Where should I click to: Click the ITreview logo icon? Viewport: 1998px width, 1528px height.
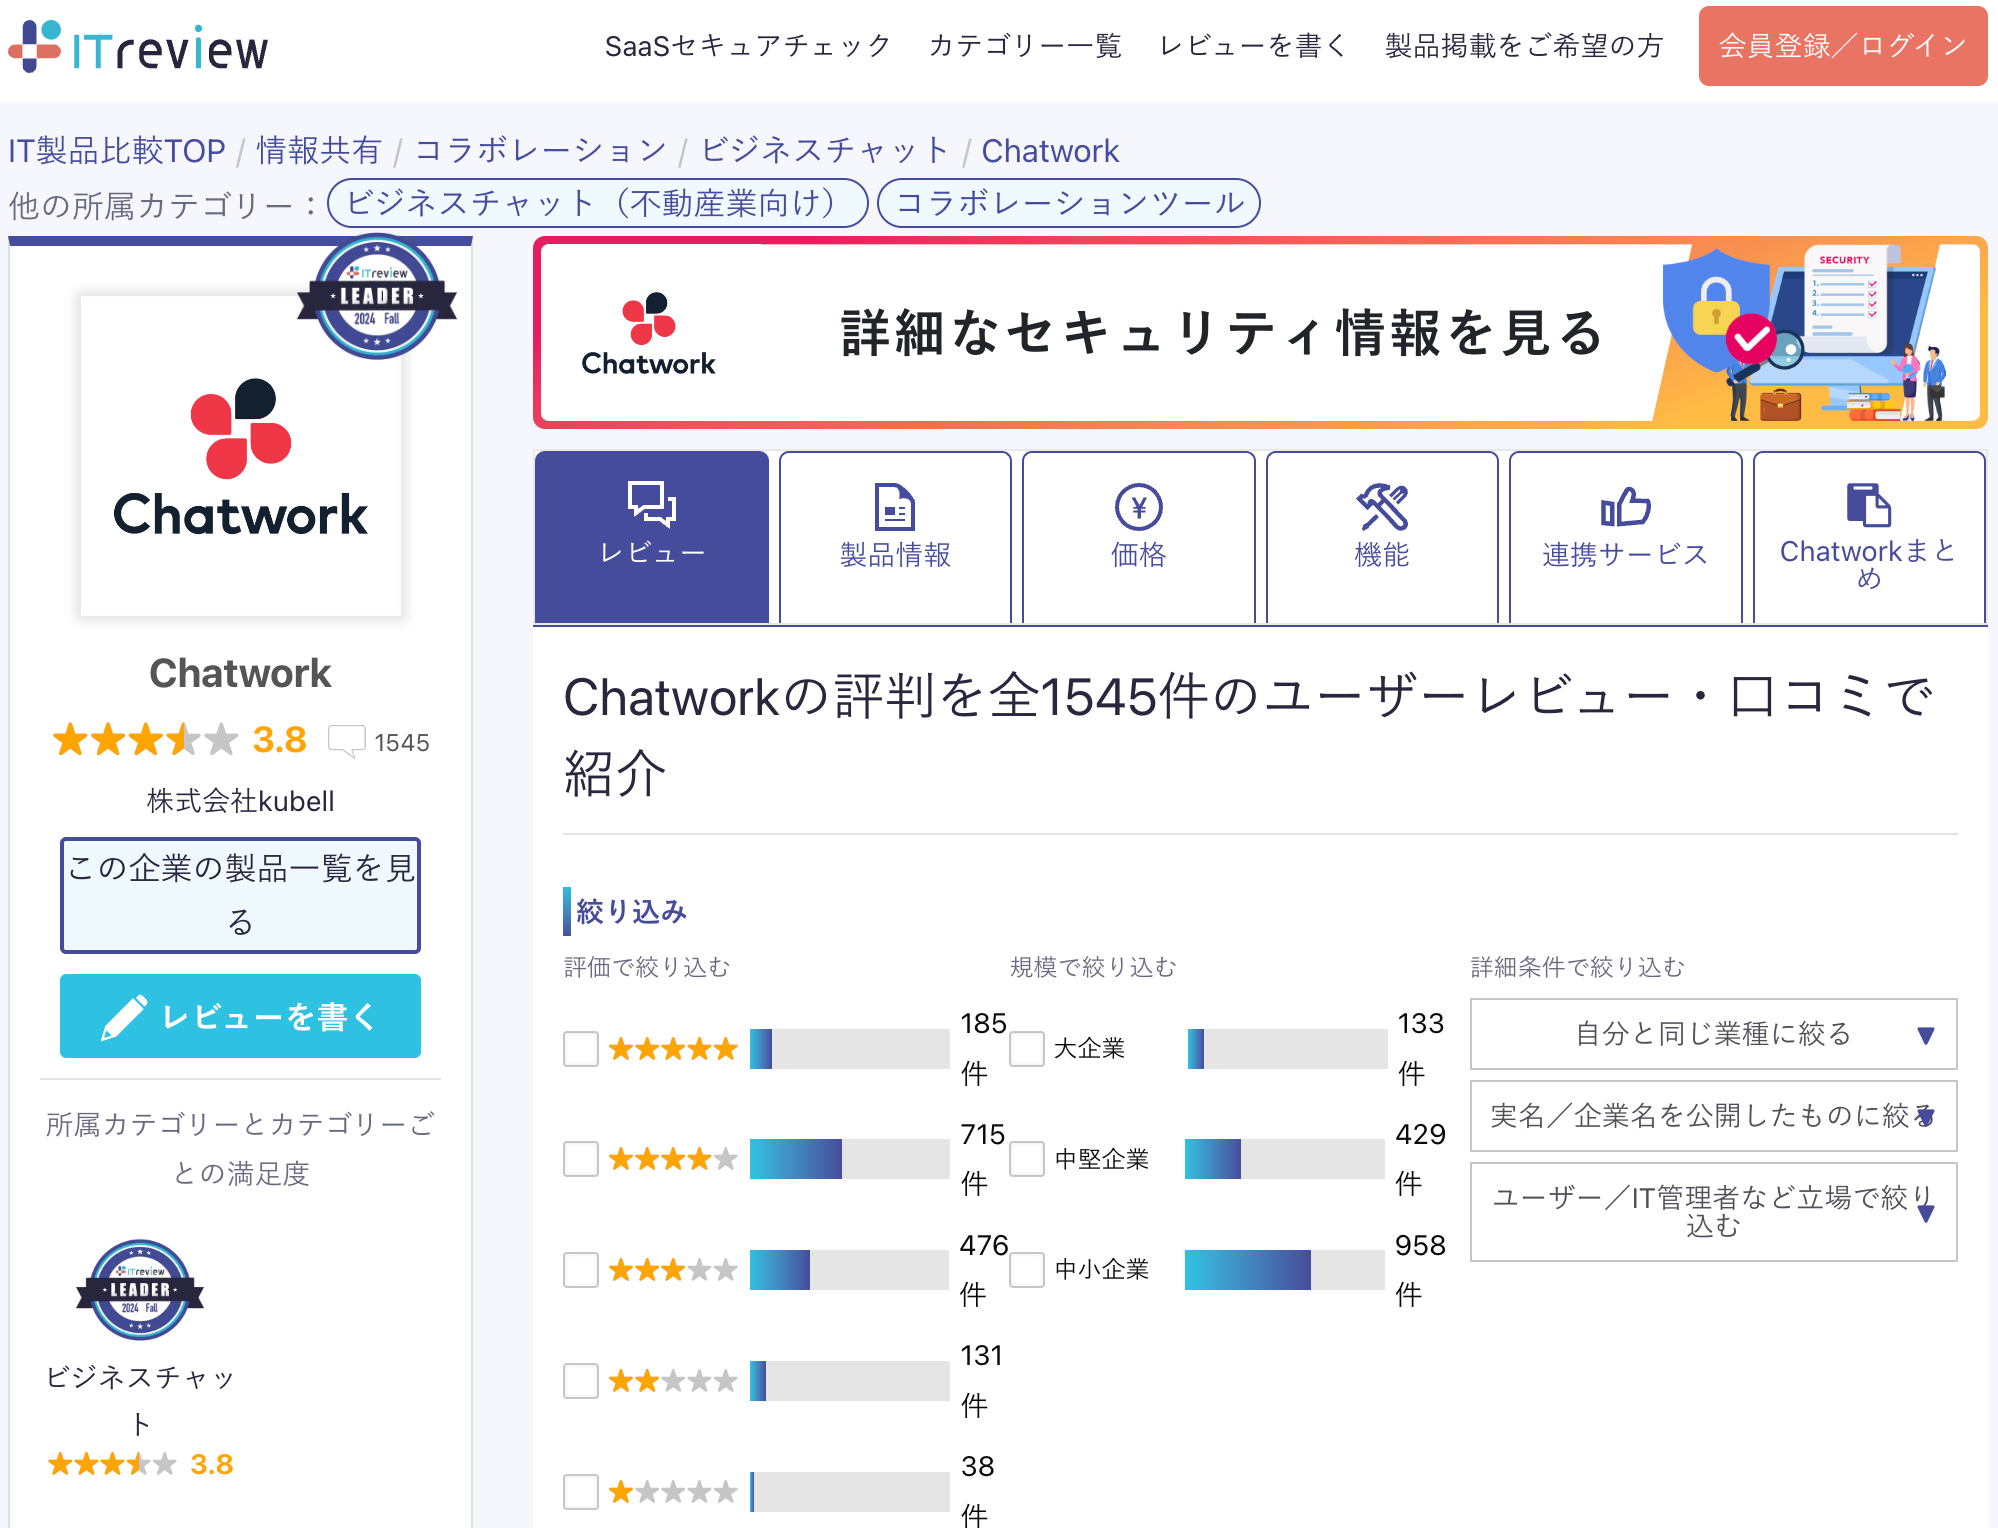tap(36, 46)
